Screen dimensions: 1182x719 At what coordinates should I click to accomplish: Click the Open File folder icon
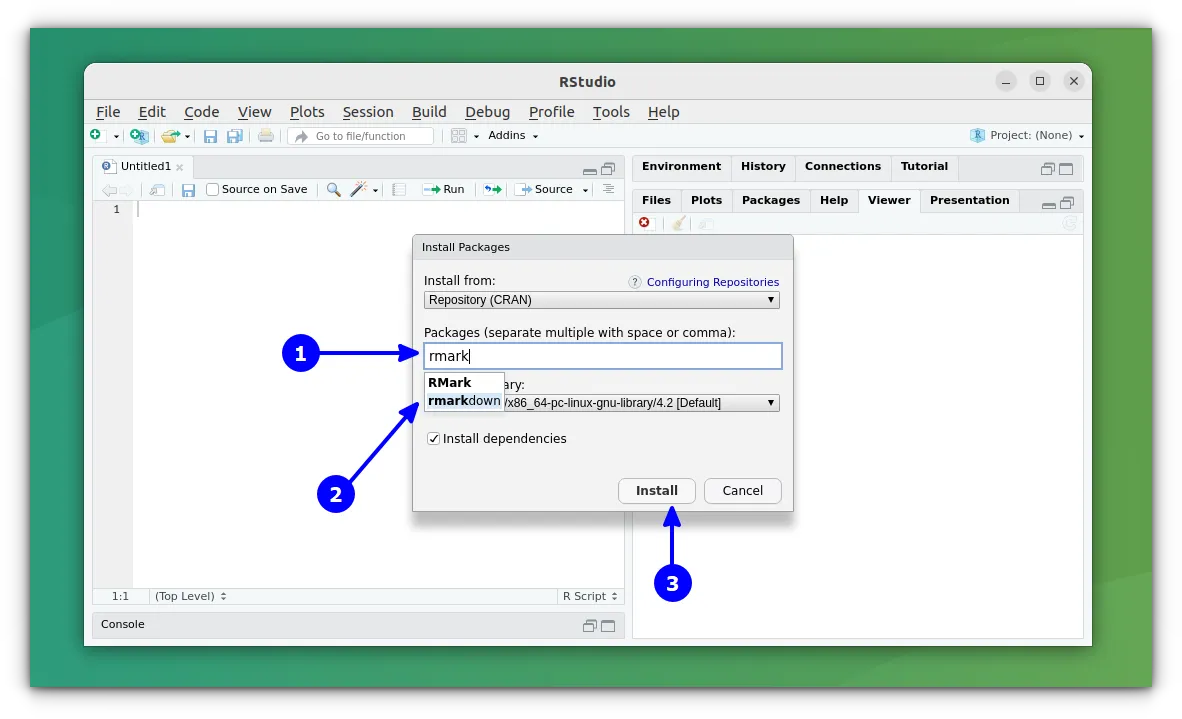click(170, 136)
